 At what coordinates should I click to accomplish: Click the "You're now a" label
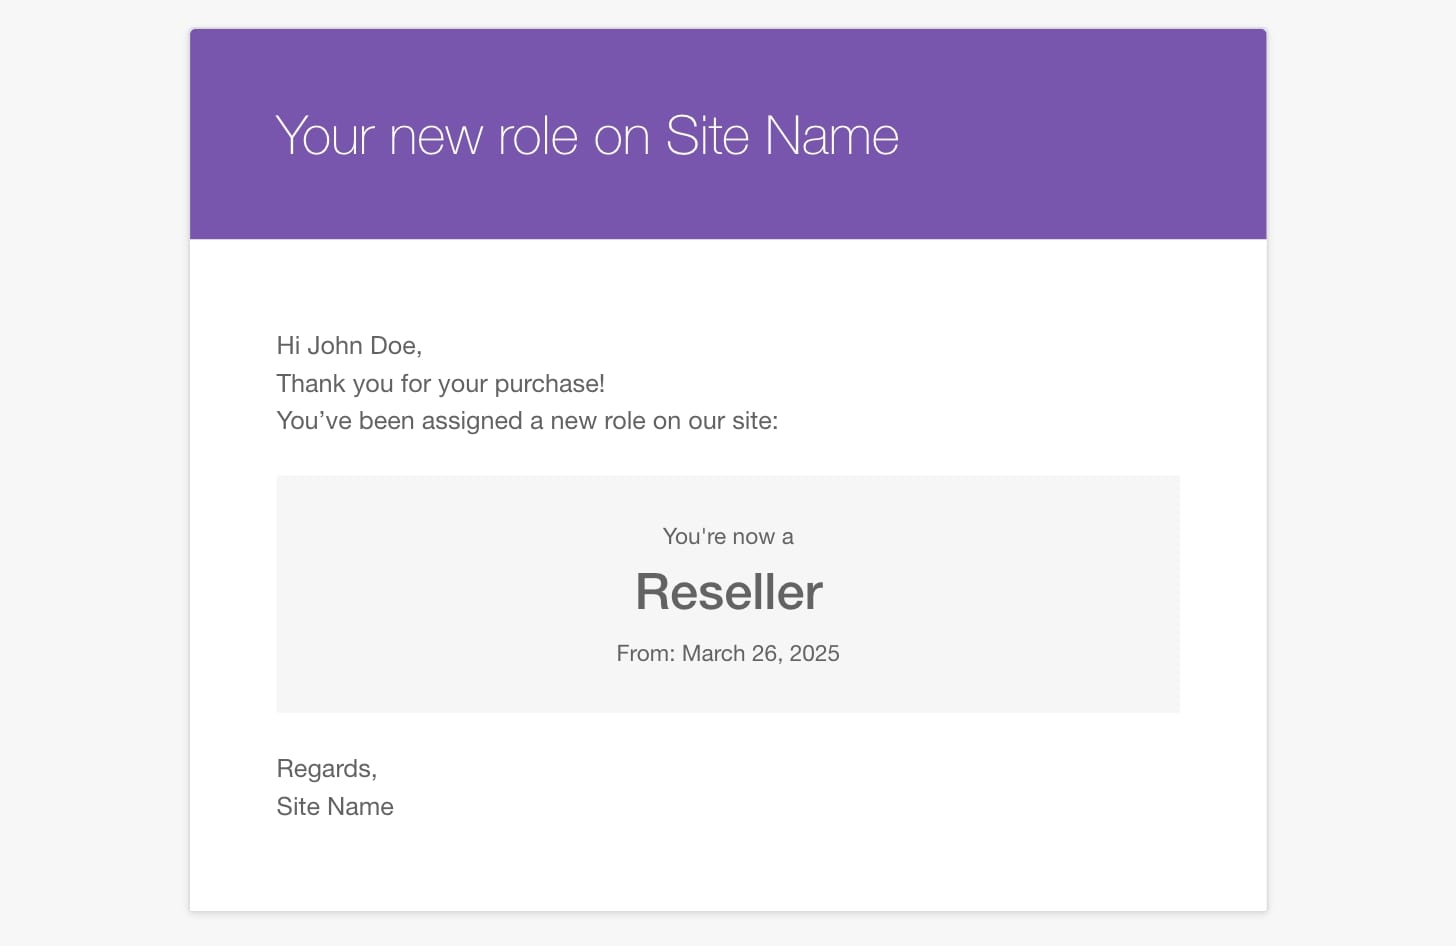[x=728, y=537]
